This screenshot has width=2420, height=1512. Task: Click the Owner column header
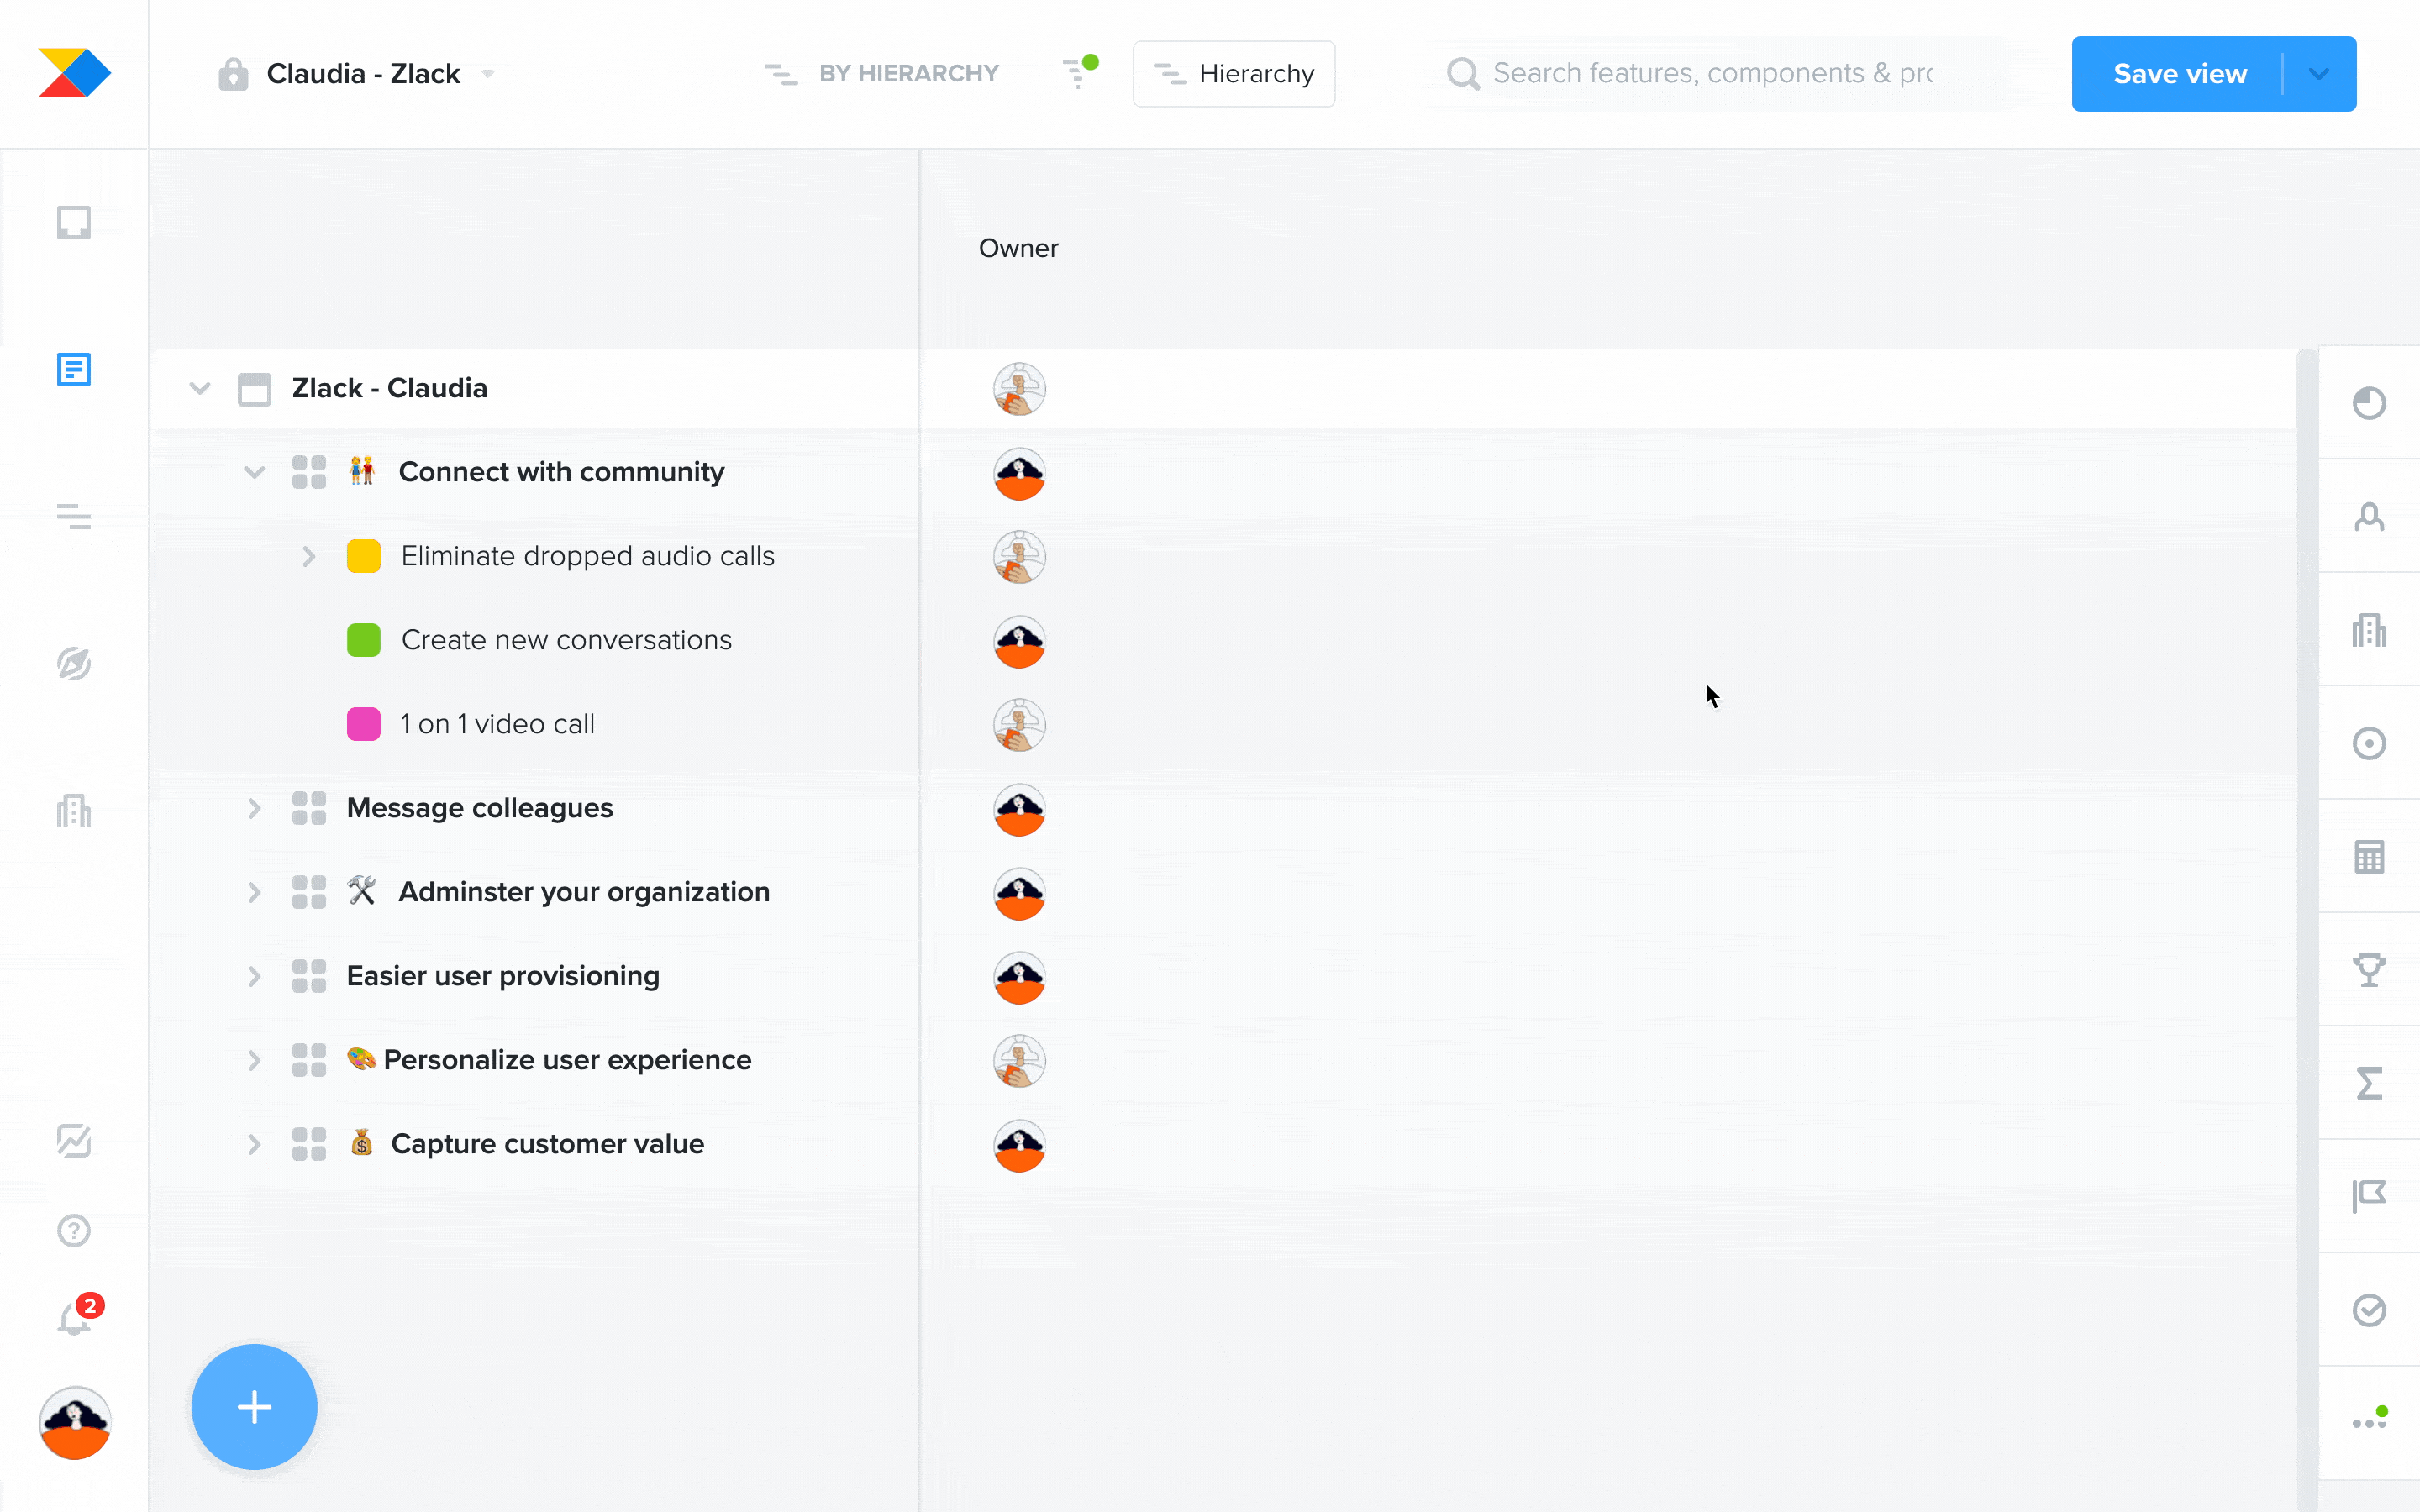[x=1018, y=248]
